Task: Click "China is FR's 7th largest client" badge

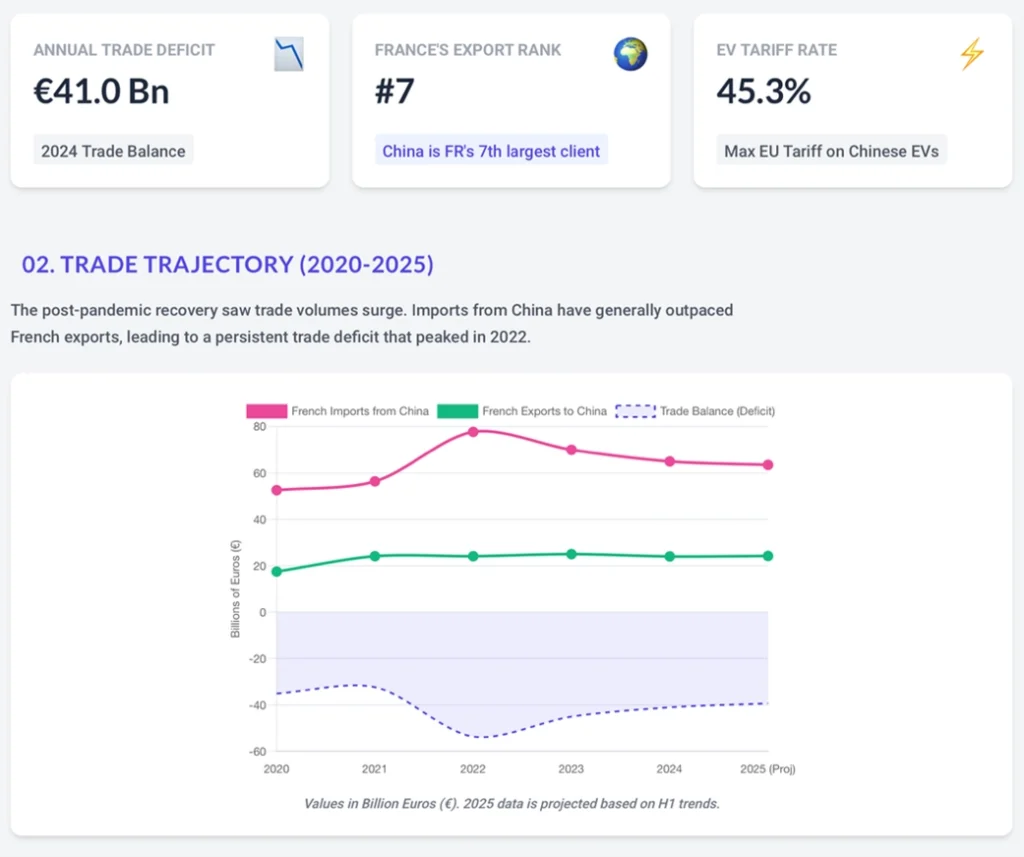Action: 491,152
